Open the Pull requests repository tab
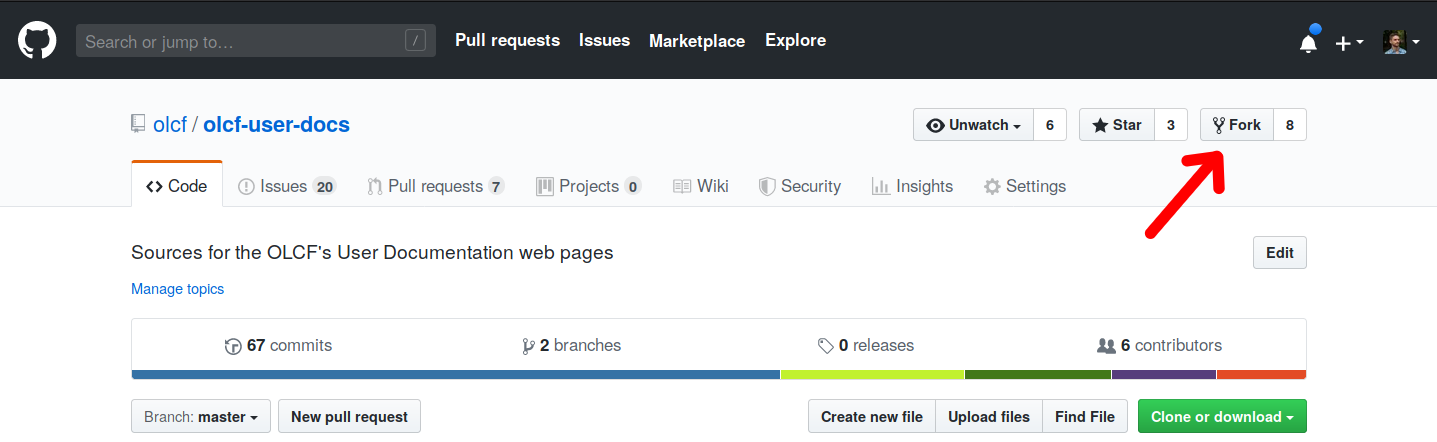1437x442 pixels. pyautogui.click(x=435, y=186)
